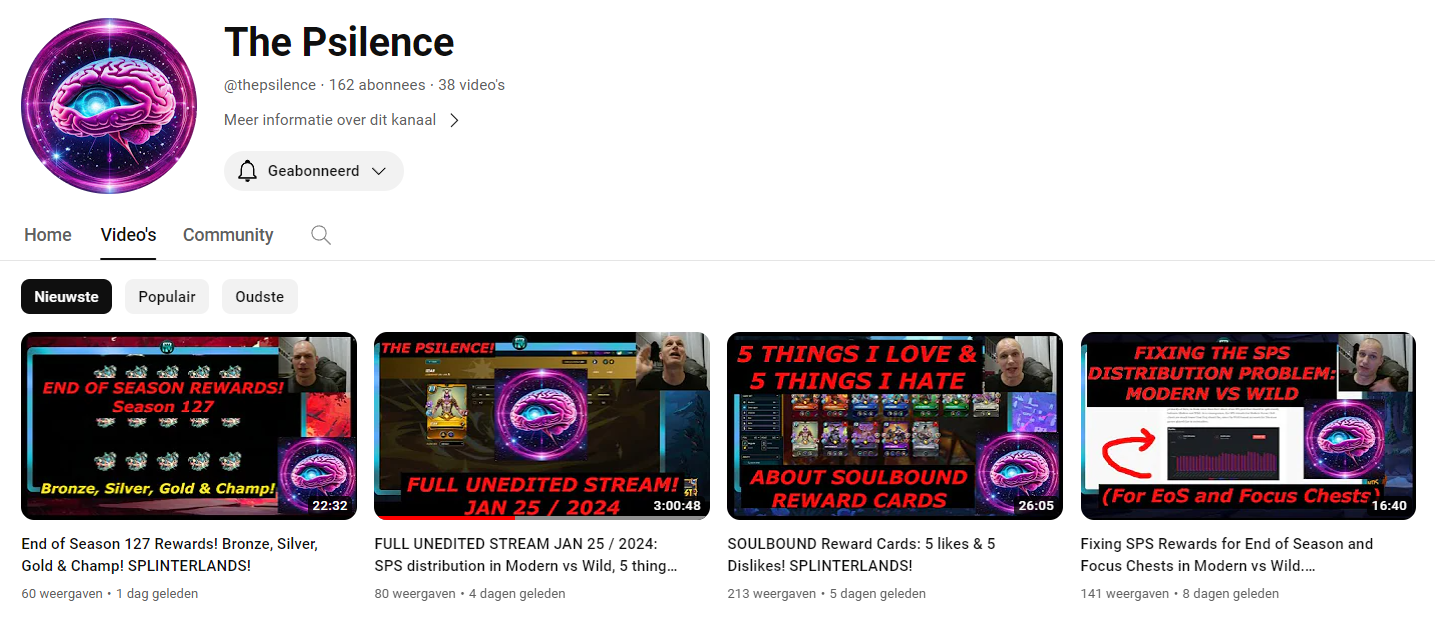Expand the Geabonneerd subscription dropdown arrow
The width and height of the screenshot is (1435, 623).
[379, 171]
